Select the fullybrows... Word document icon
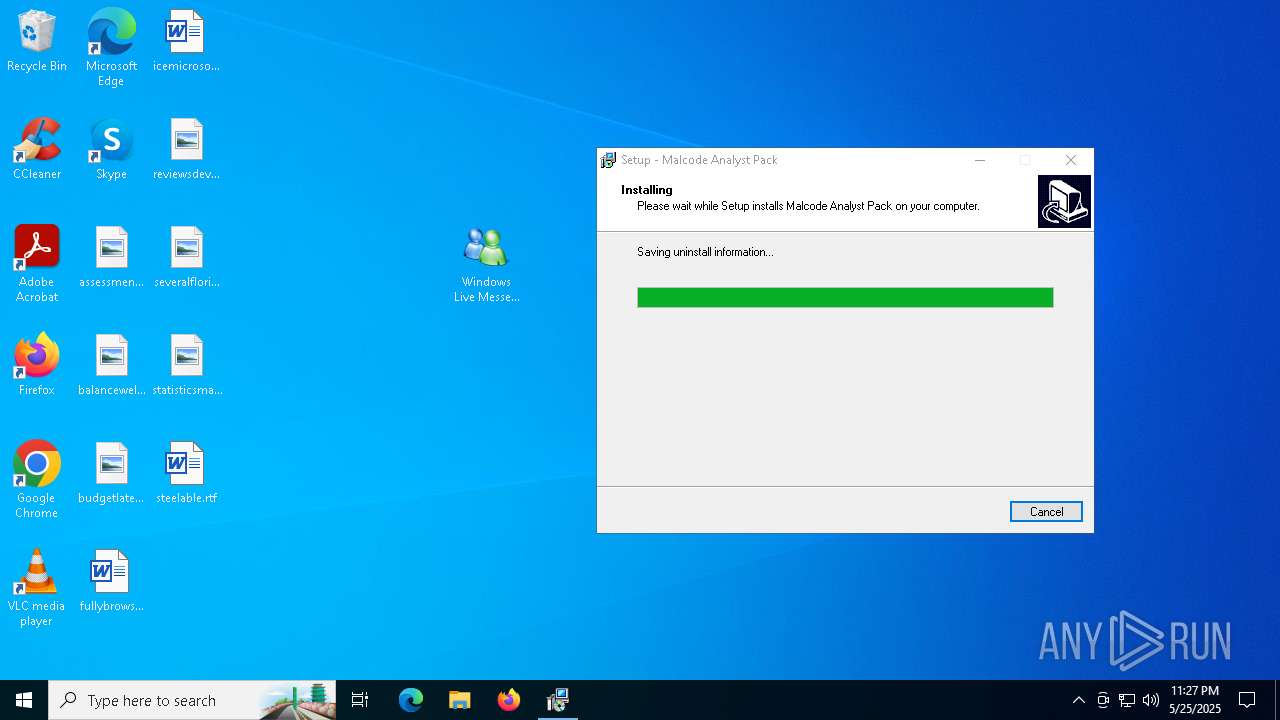This screenshot has width=1280, height=720. 111,582
